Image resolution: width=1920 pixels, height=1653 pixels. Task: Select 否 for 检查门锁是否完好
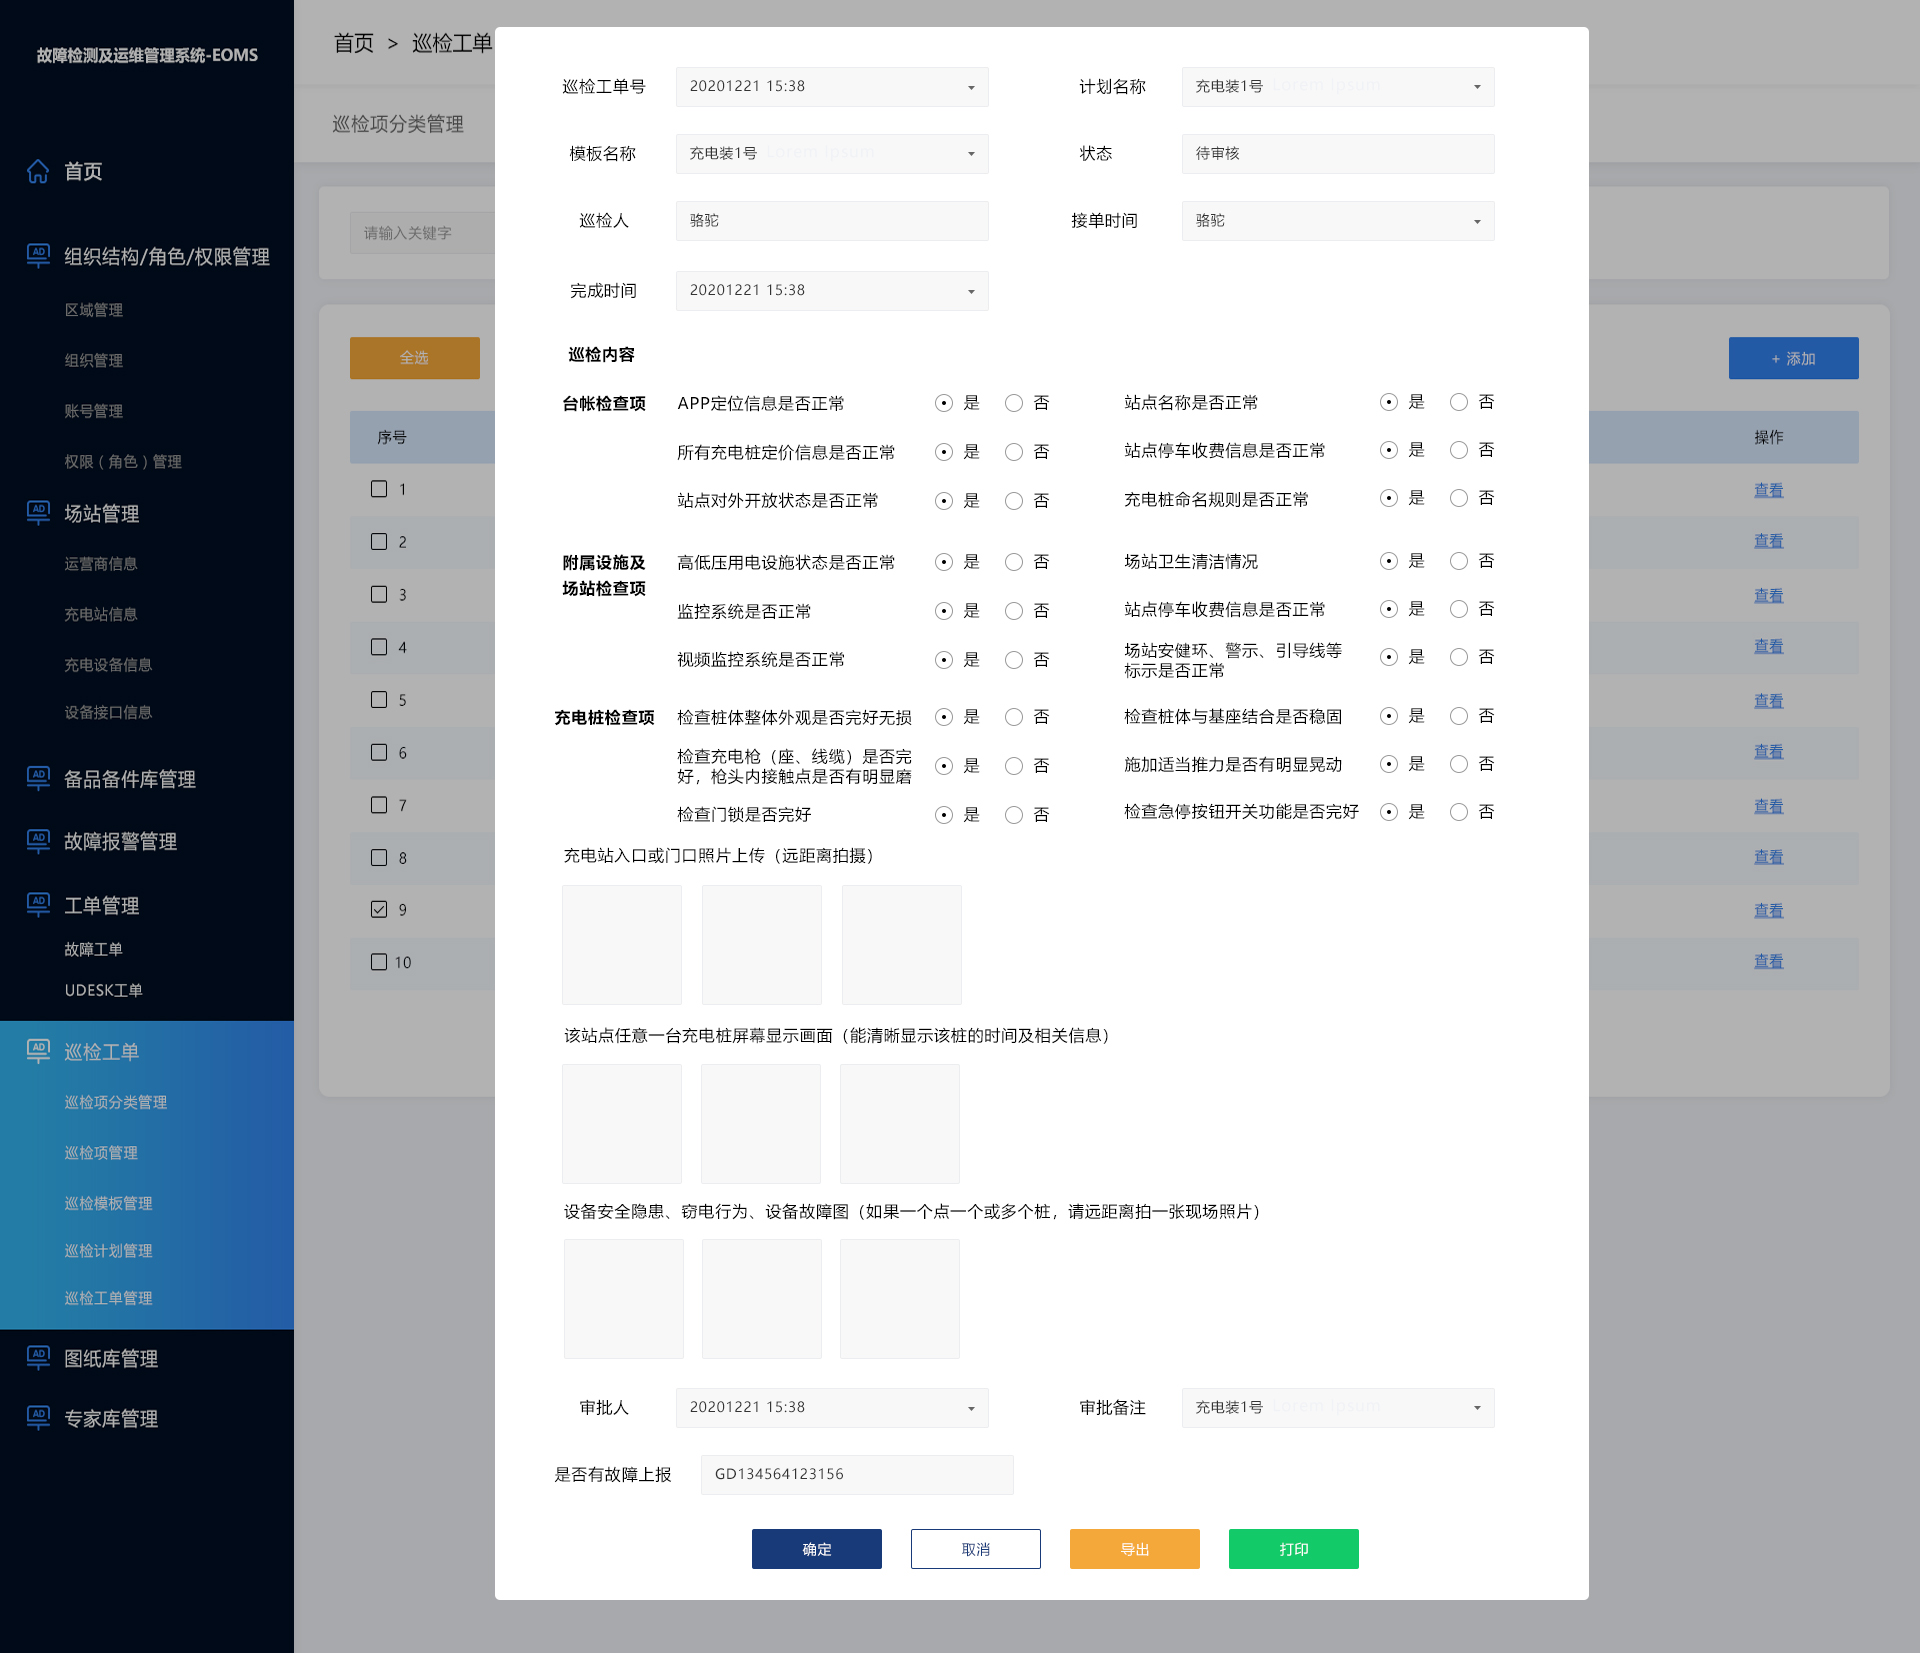(1014, 815)
